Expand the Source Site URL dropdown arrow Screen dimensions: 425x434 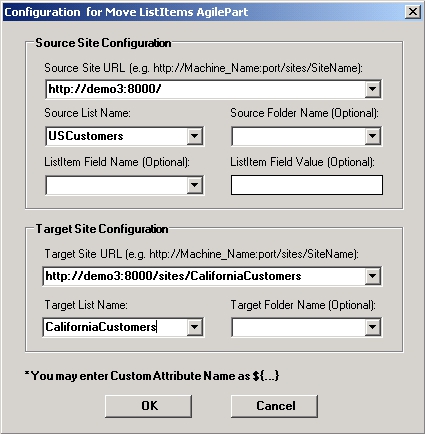click(373, 89)
